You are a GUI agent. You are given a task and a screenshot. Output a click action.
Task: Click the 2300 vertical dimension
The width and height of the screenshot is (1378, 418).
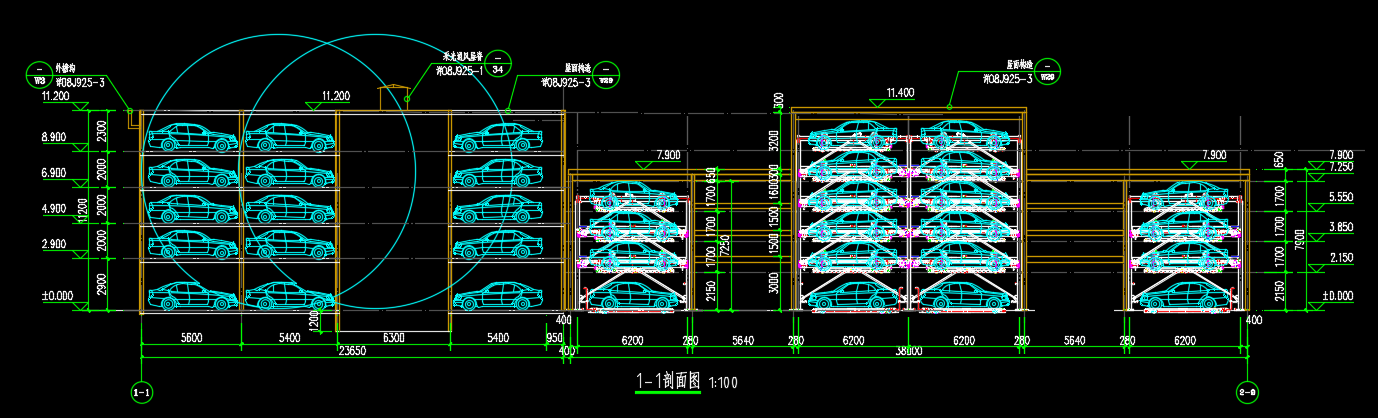click(101, 130)
